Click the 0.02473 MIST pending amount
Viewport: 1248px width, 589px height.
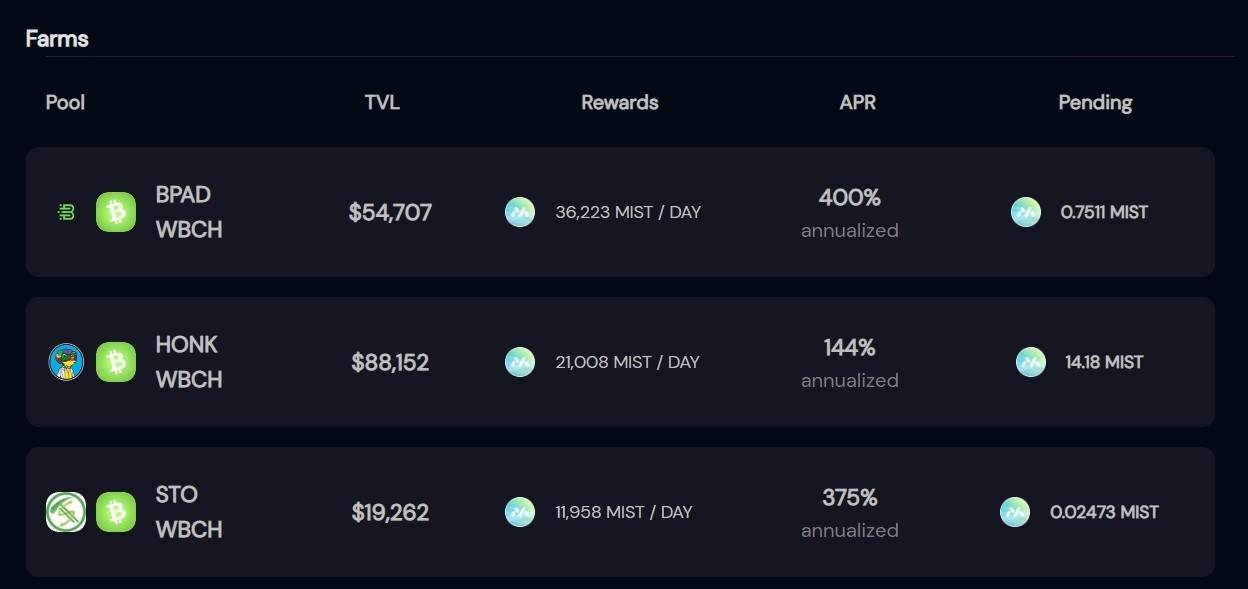pyautogui.click(x=1104, y=512)
